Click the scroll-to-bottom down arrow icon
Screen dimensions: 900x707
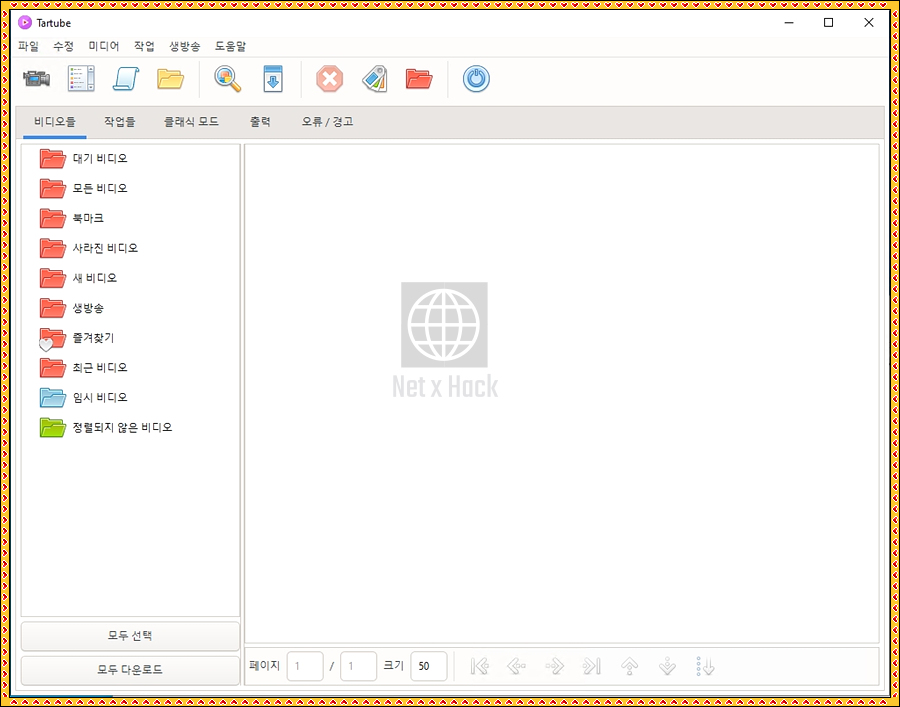click(x=667, y=666)
